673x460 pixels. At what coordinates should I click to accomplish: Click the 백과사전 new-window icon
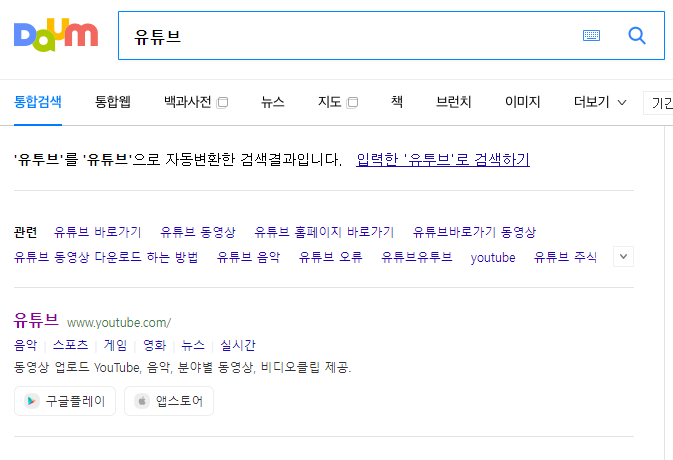222,103
